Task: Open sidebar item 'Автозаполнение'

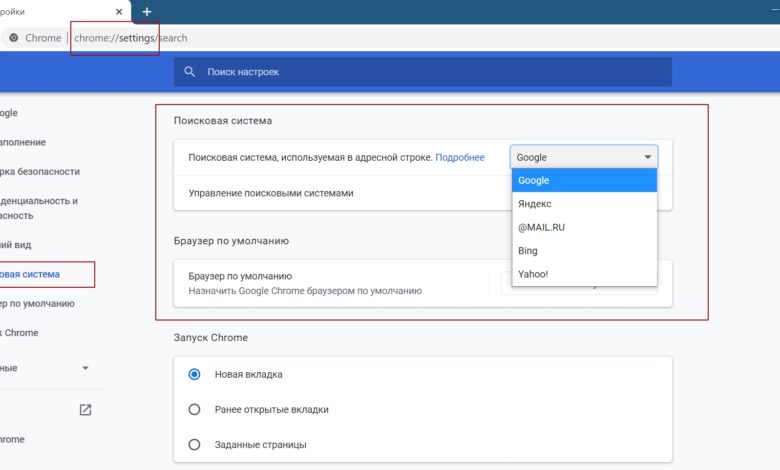Action: (23, 142)
